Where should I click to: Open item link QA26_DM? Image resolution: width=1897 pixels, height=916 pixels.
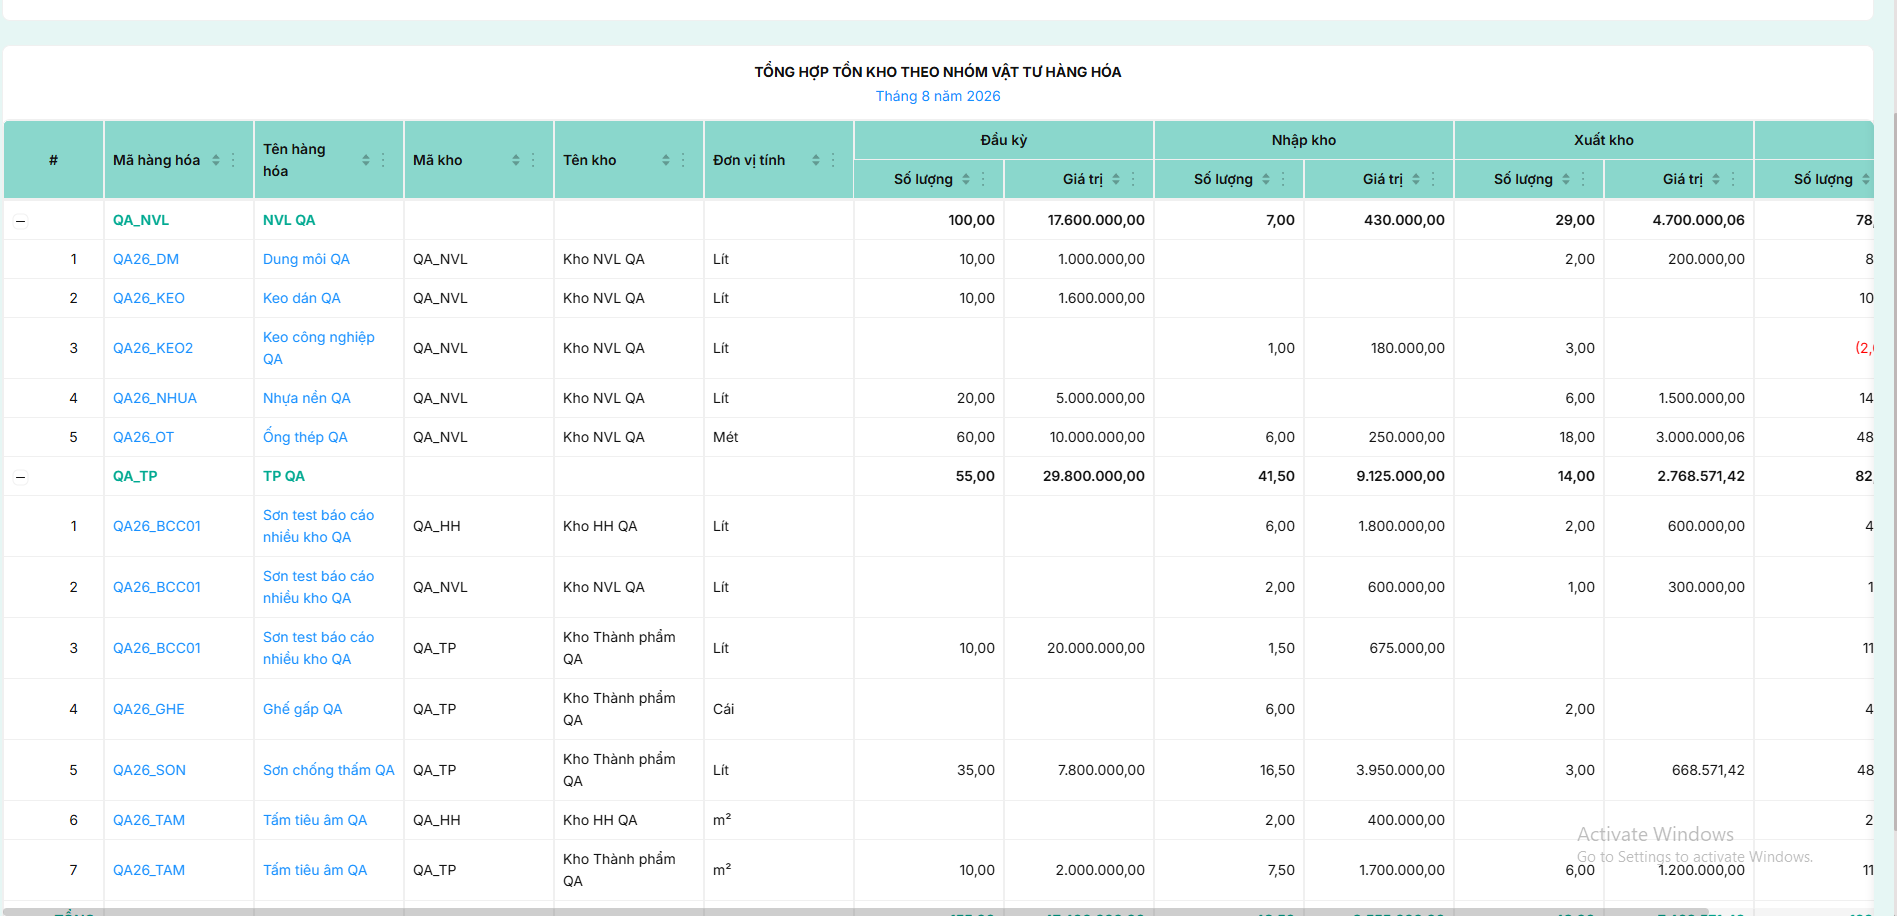point(146,259)
